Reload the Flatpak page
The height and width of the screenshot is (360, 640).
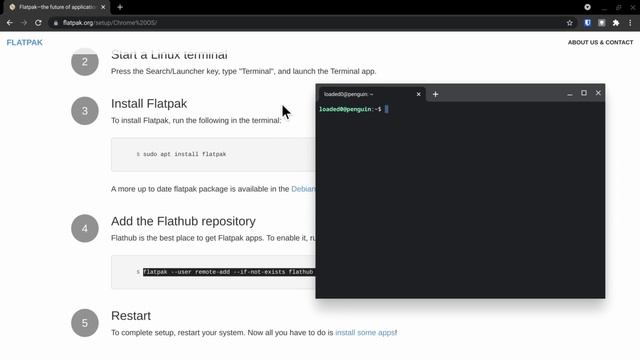pyautogui.click(x=38, y=23)
